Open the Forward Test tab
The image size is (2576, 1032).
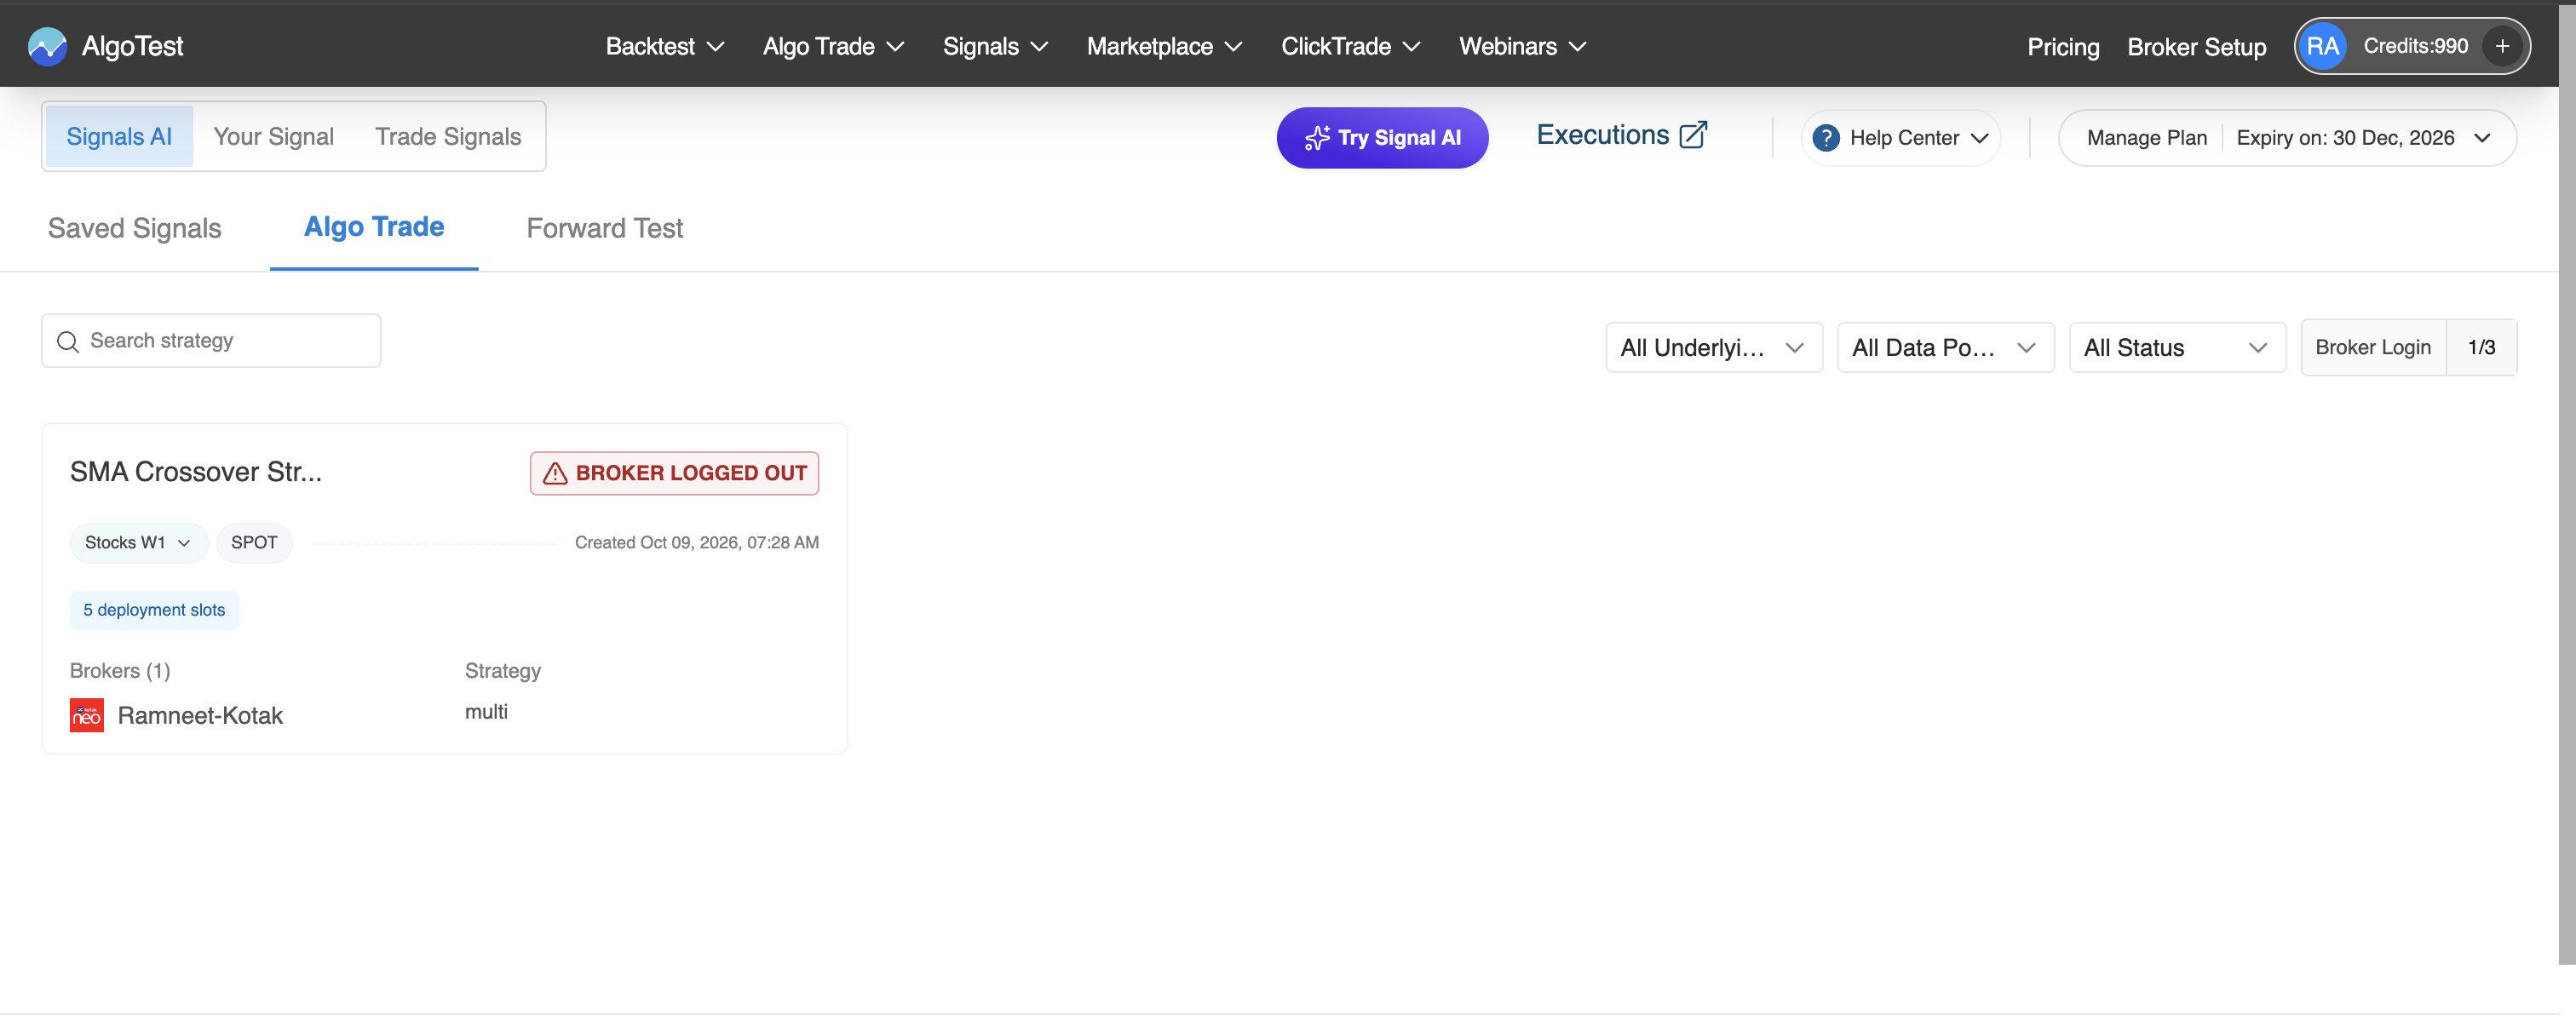pos(605,228)
